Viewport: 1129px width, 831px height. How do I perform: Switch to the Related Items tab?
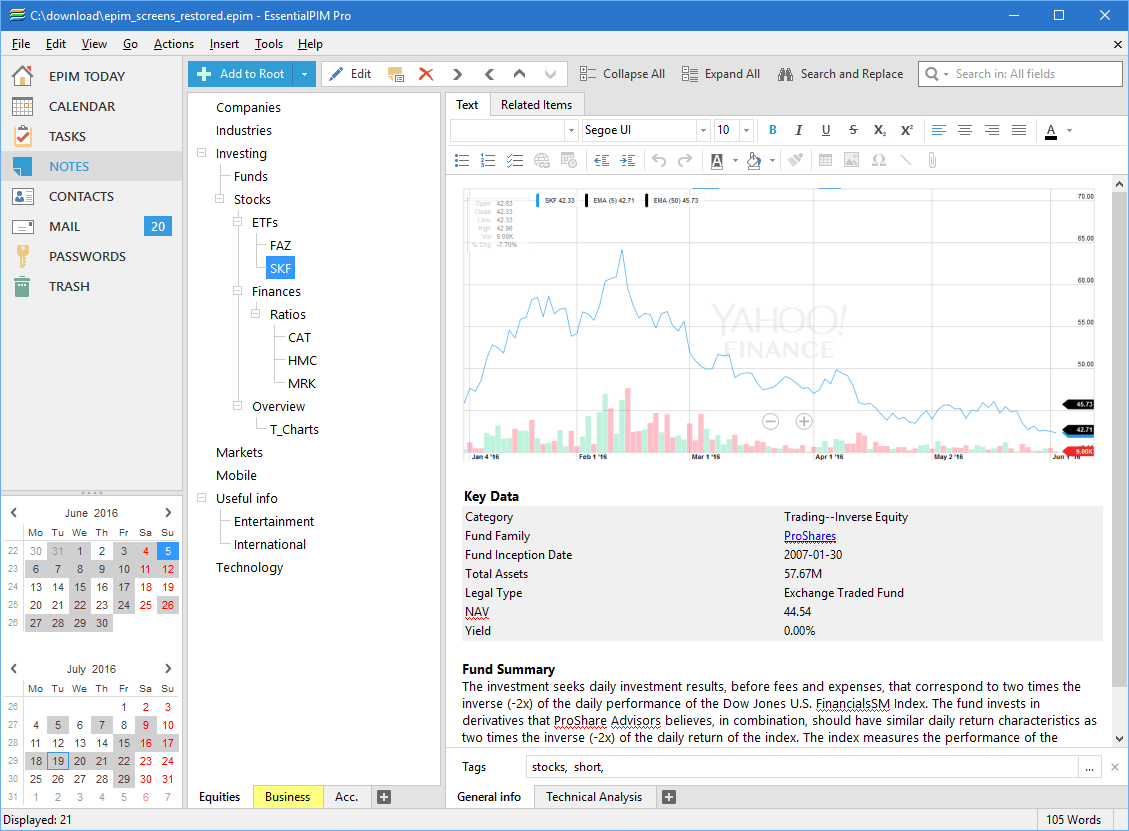tap(536, 105)
